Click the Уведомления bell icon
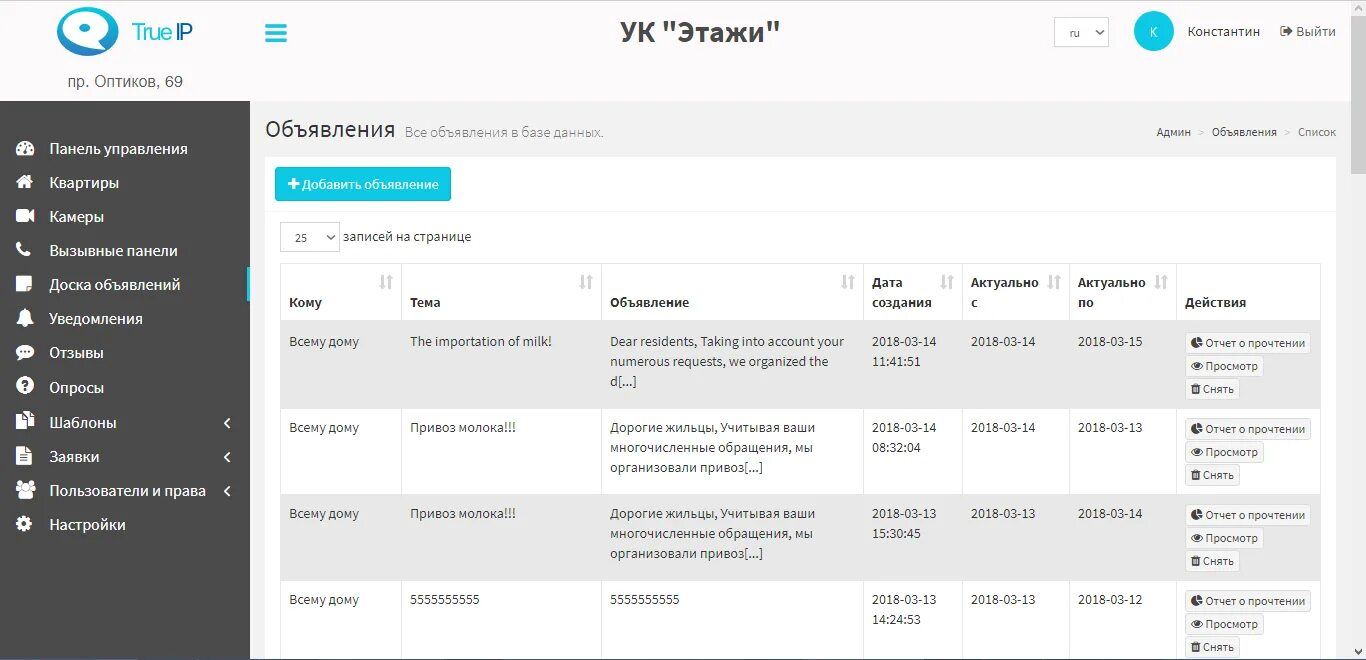 25,318
